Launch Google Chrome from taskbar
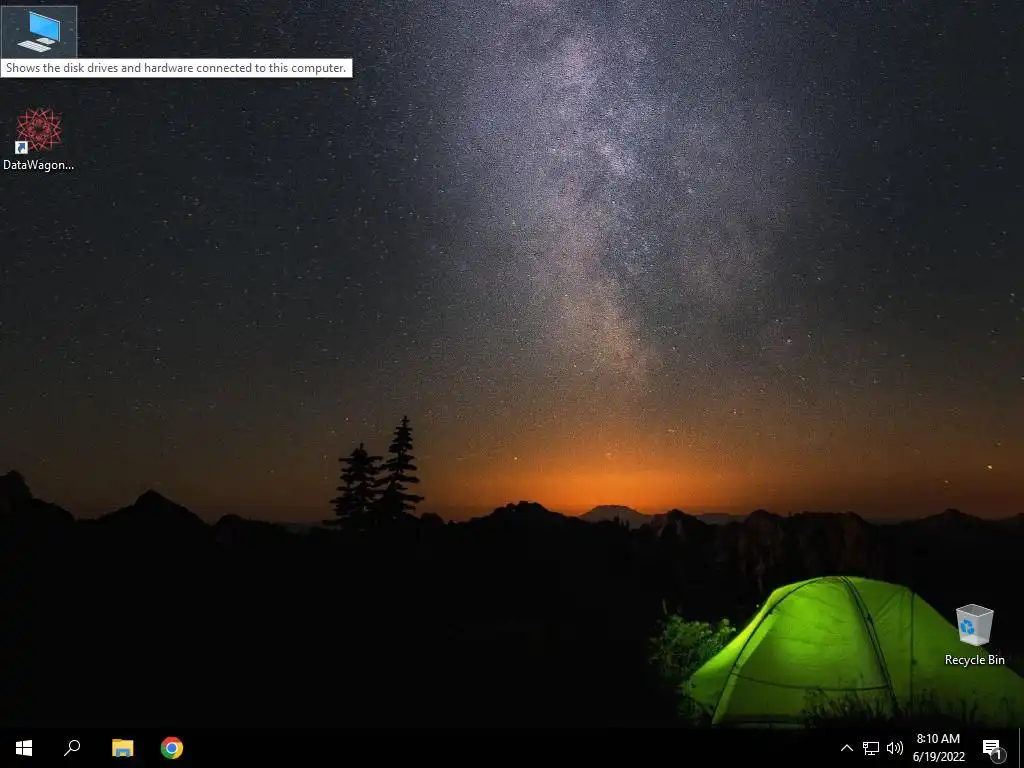The width and height of the screenshot is (1024, 768). click(172, 748)
